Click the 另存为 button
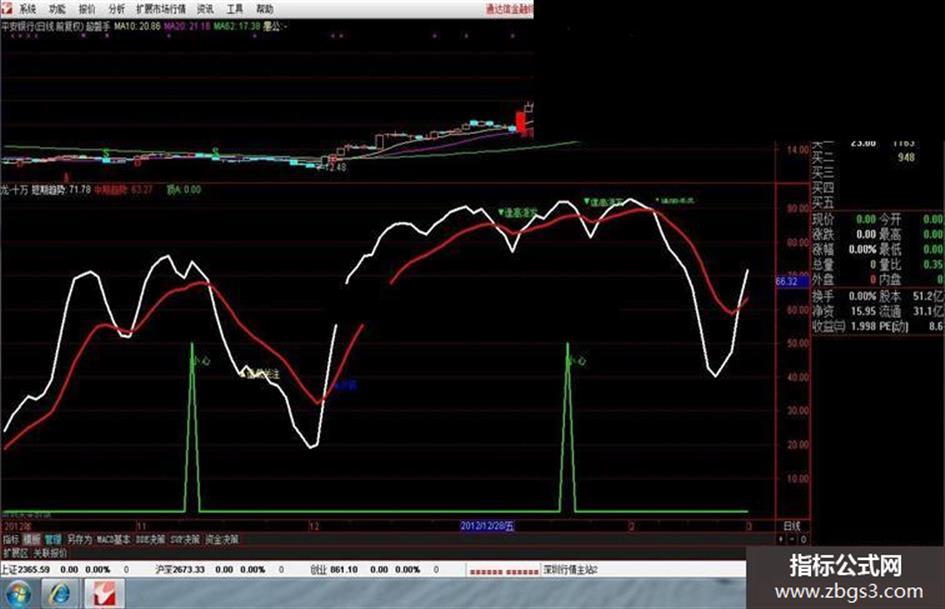 click(x=79, y=539)
